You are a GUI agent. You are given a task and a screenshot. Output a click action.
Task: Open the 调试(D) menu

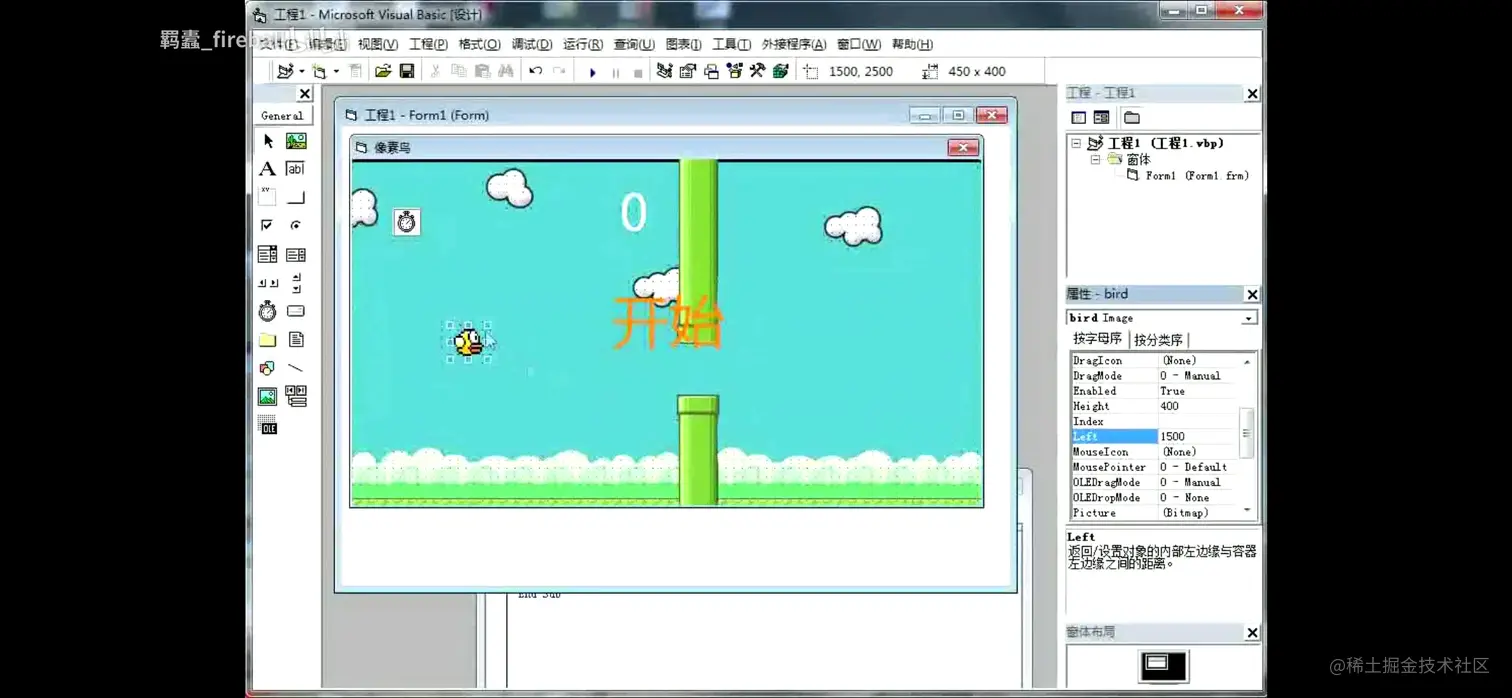[x=531, y=44]
